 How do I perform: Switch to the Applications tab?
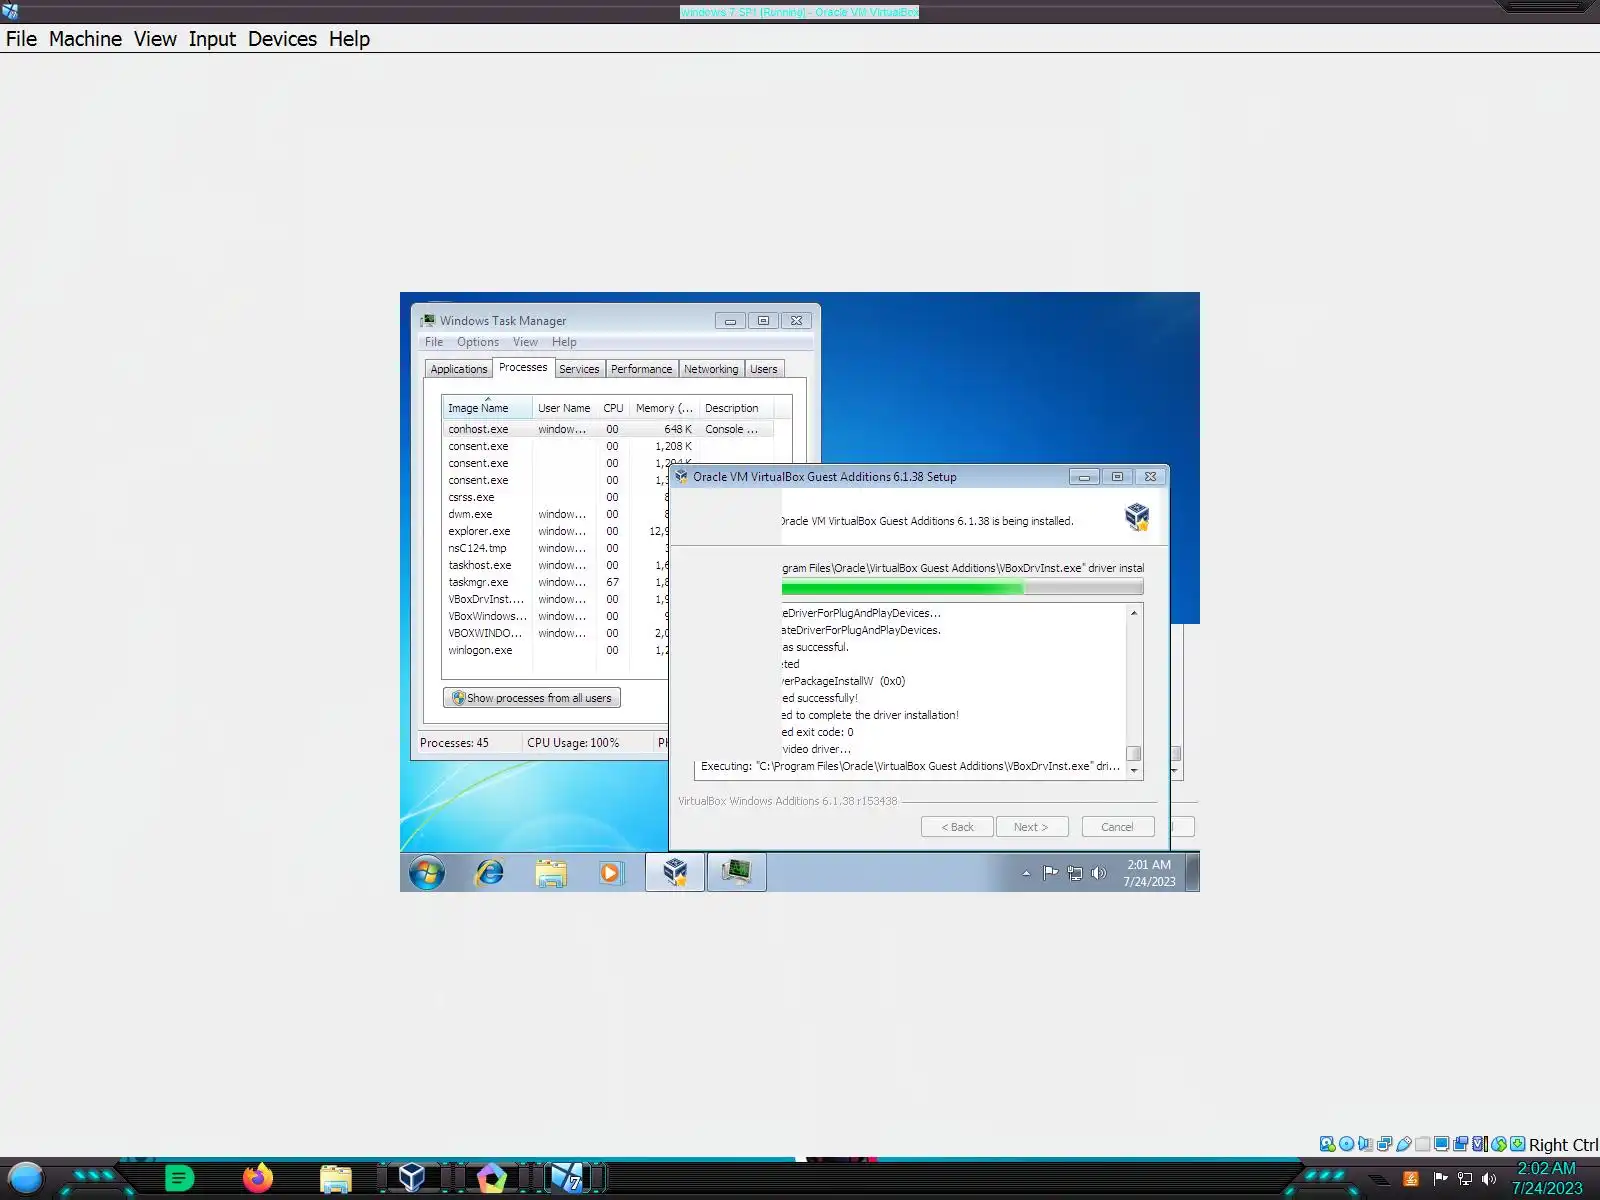coord(459,369)
